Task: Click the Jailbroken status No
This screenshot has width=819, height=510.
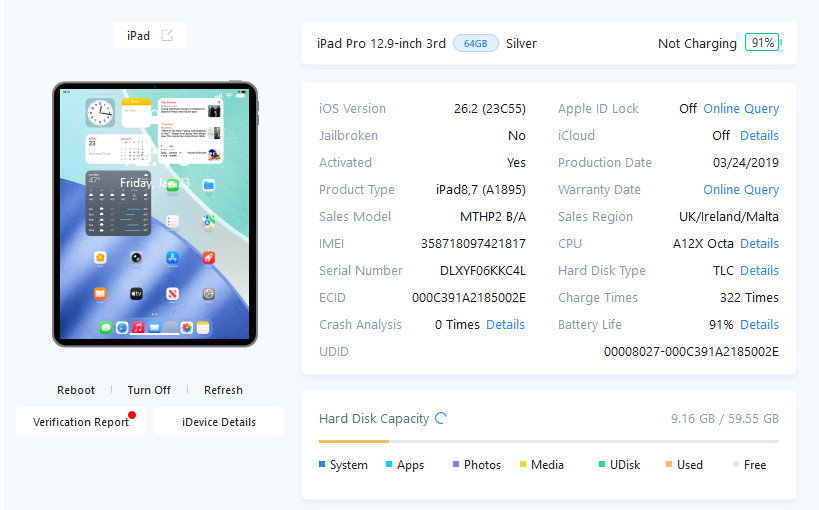Action: pyautogui.click(x=517, y=135)
